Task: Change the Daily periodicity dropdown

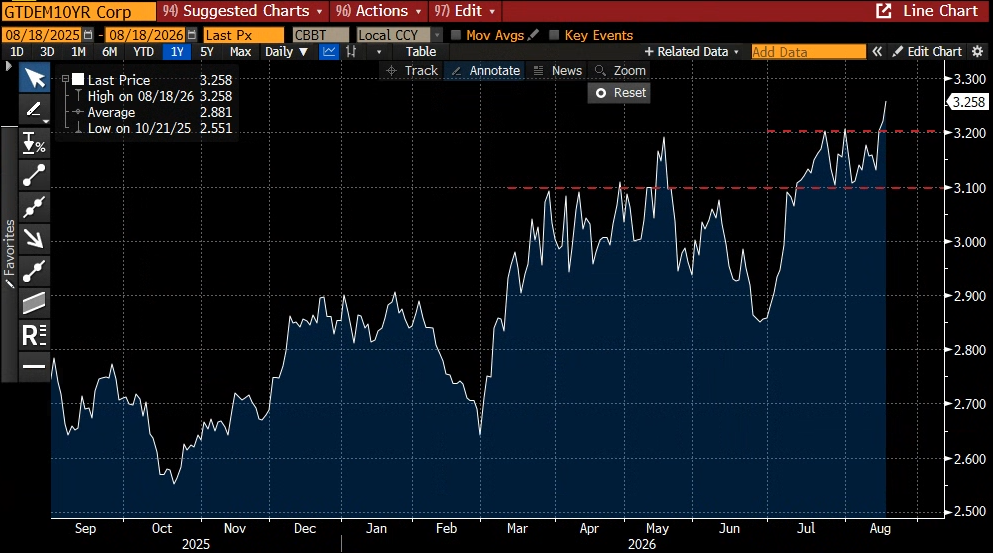Action: (287, 52)
